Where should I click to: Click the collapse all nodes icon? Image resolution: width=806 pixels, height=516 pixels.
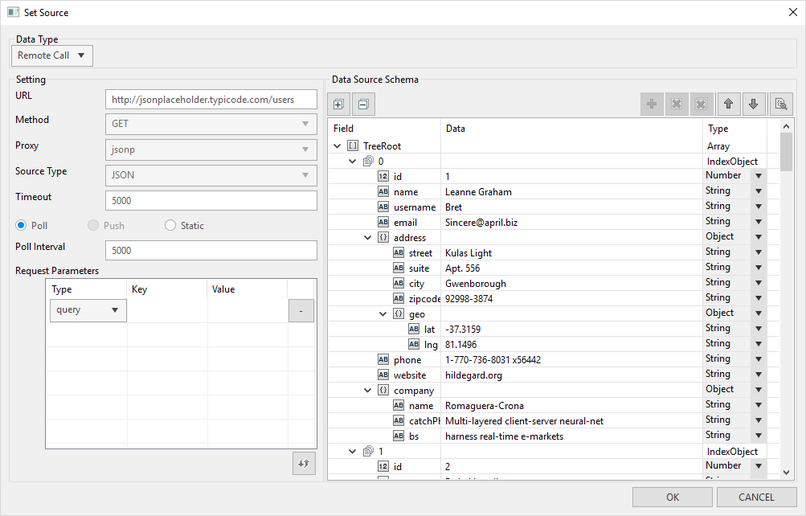pyautogui.click(x=363, y=104)
